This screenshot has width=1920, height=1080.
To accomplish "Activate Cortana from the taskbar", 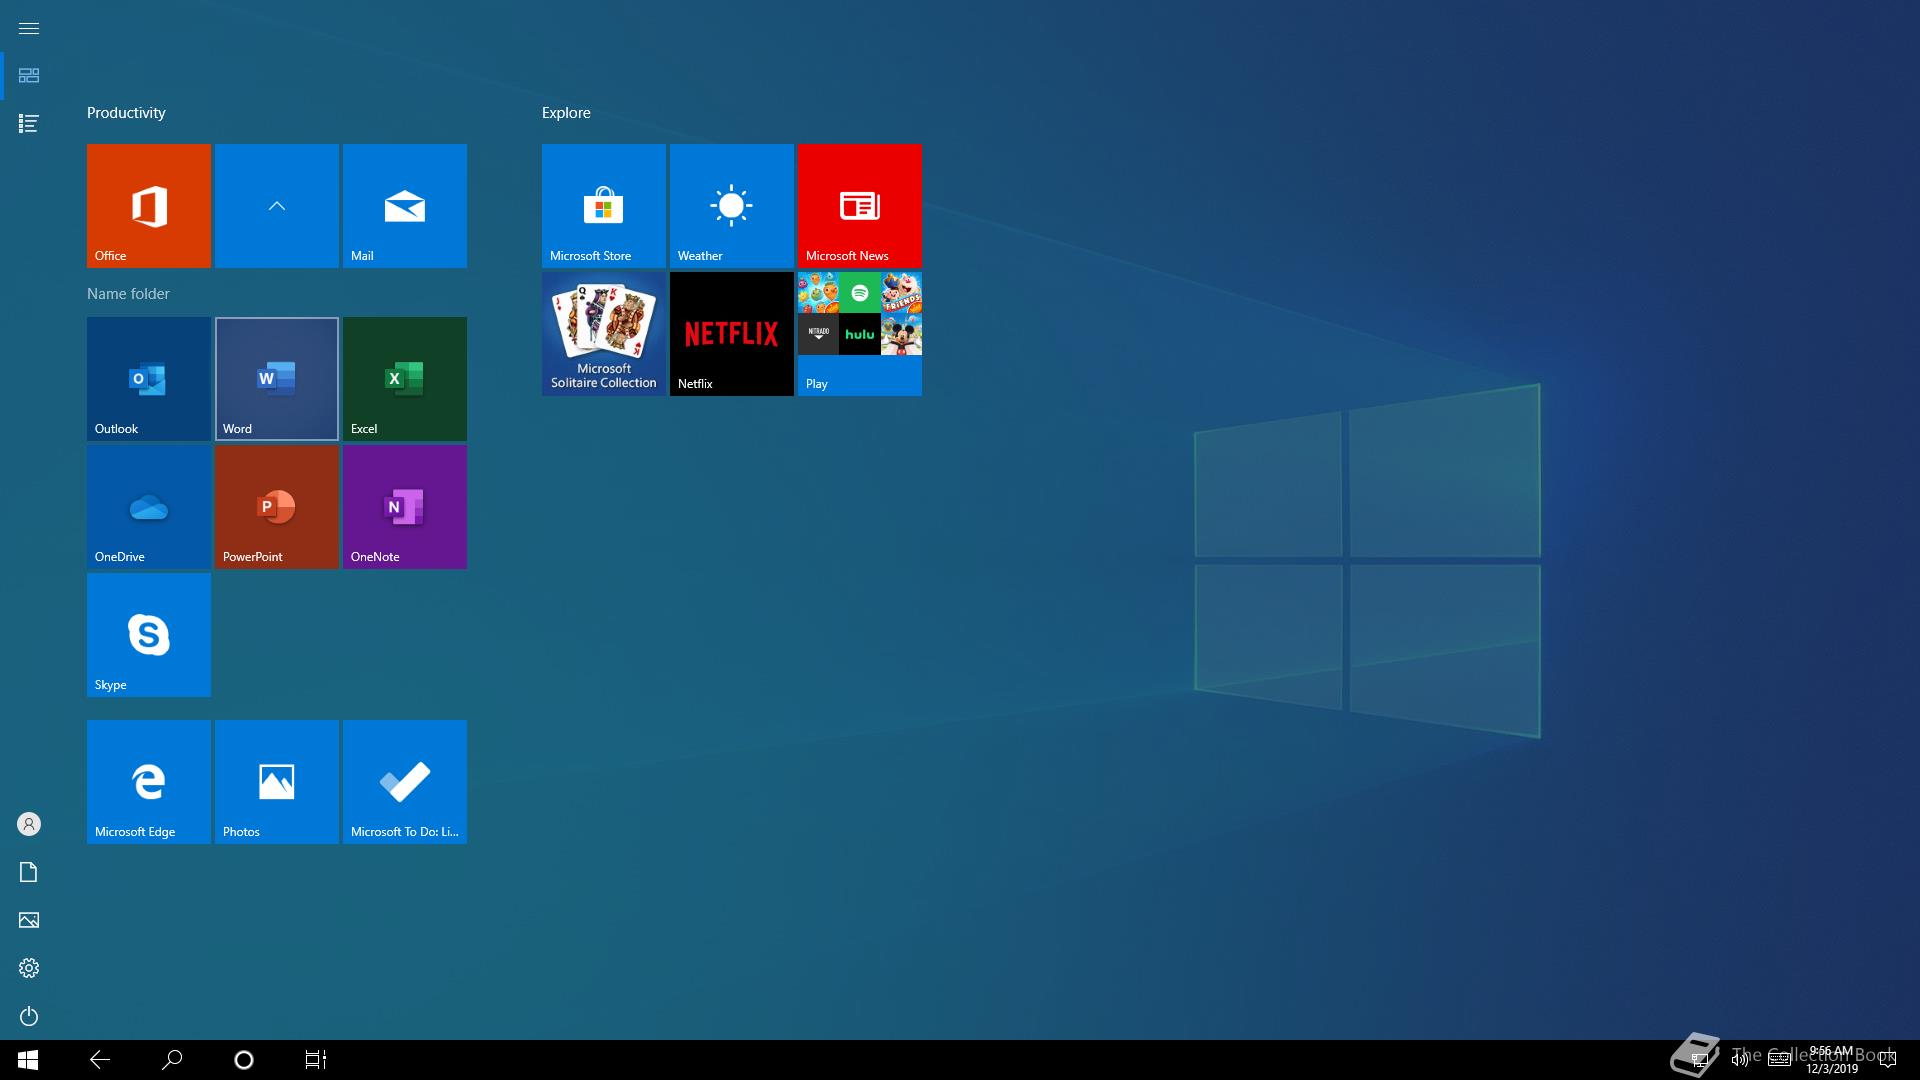I will 244,1060.
